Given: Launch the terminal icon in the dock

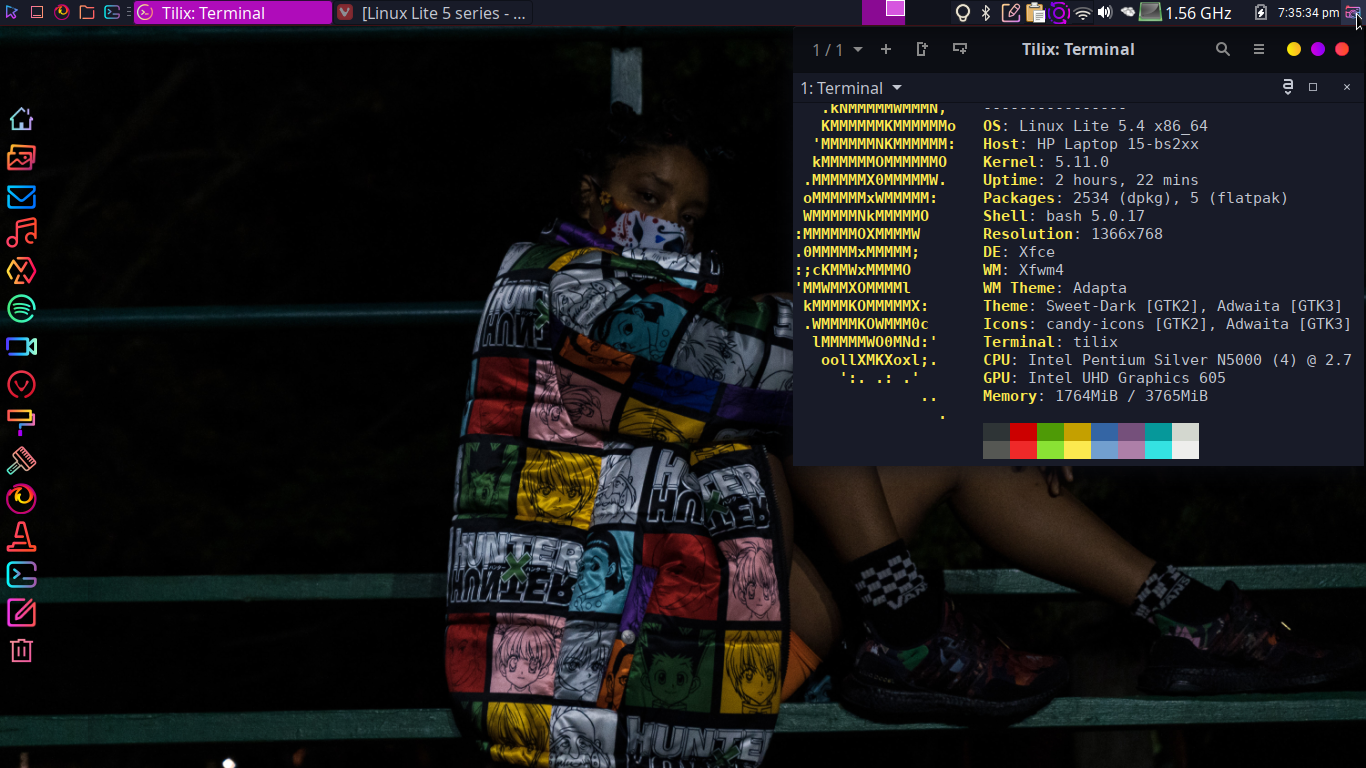Looking at the screenshot, I should click(x=22, y=574).
